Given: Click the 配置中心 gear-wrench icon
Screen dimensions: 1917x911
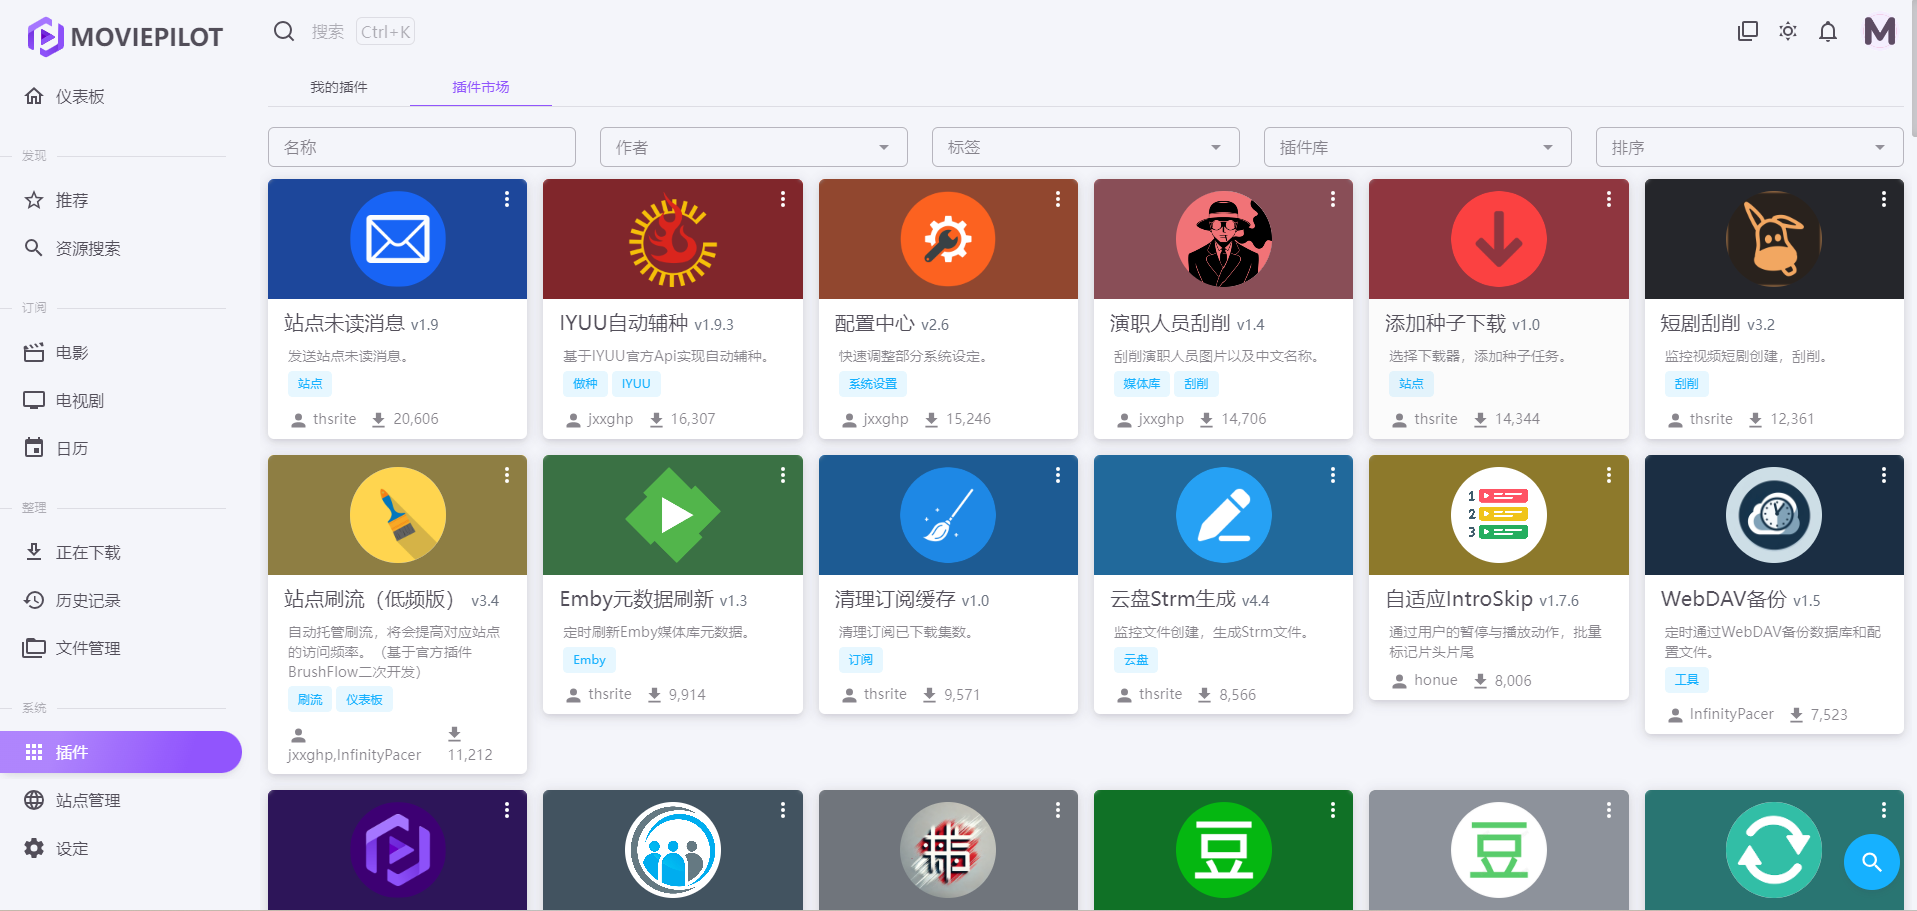Looking at the screenshot, I should [948, 239].
